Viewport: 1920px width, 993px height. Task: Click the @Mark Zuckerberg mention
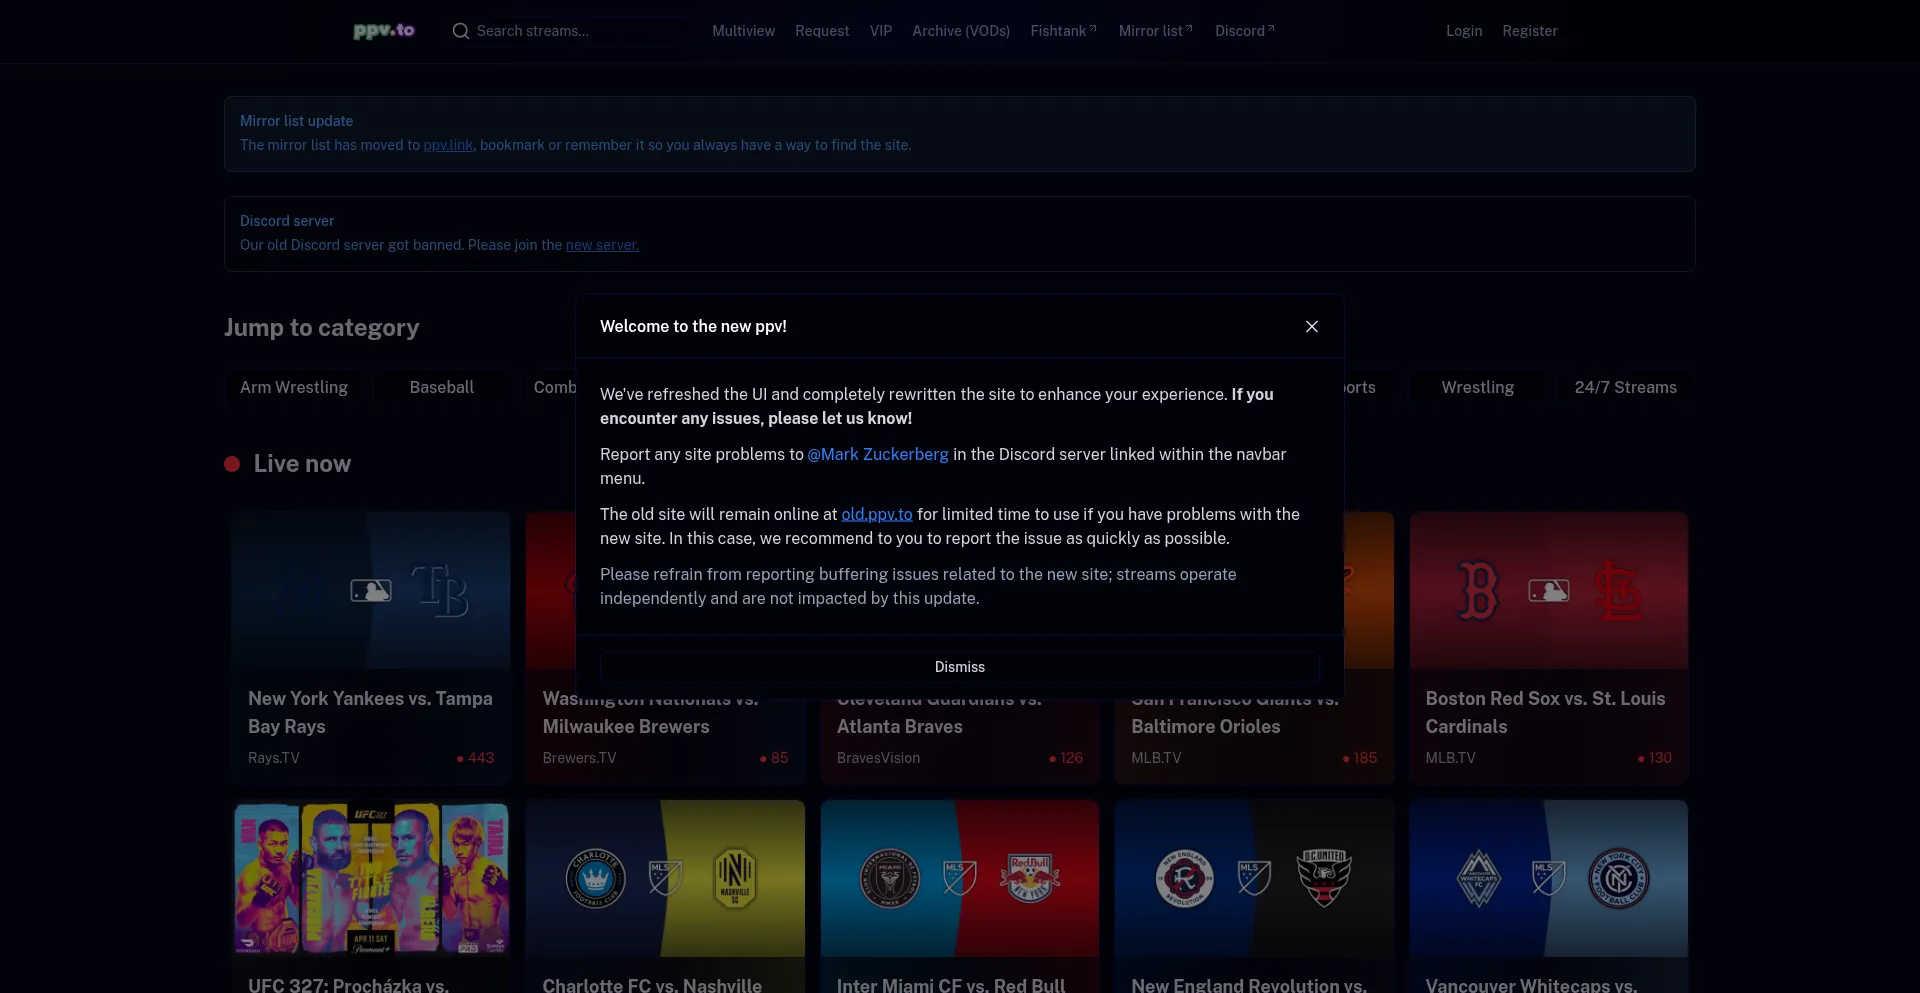[x=878, y=454]
